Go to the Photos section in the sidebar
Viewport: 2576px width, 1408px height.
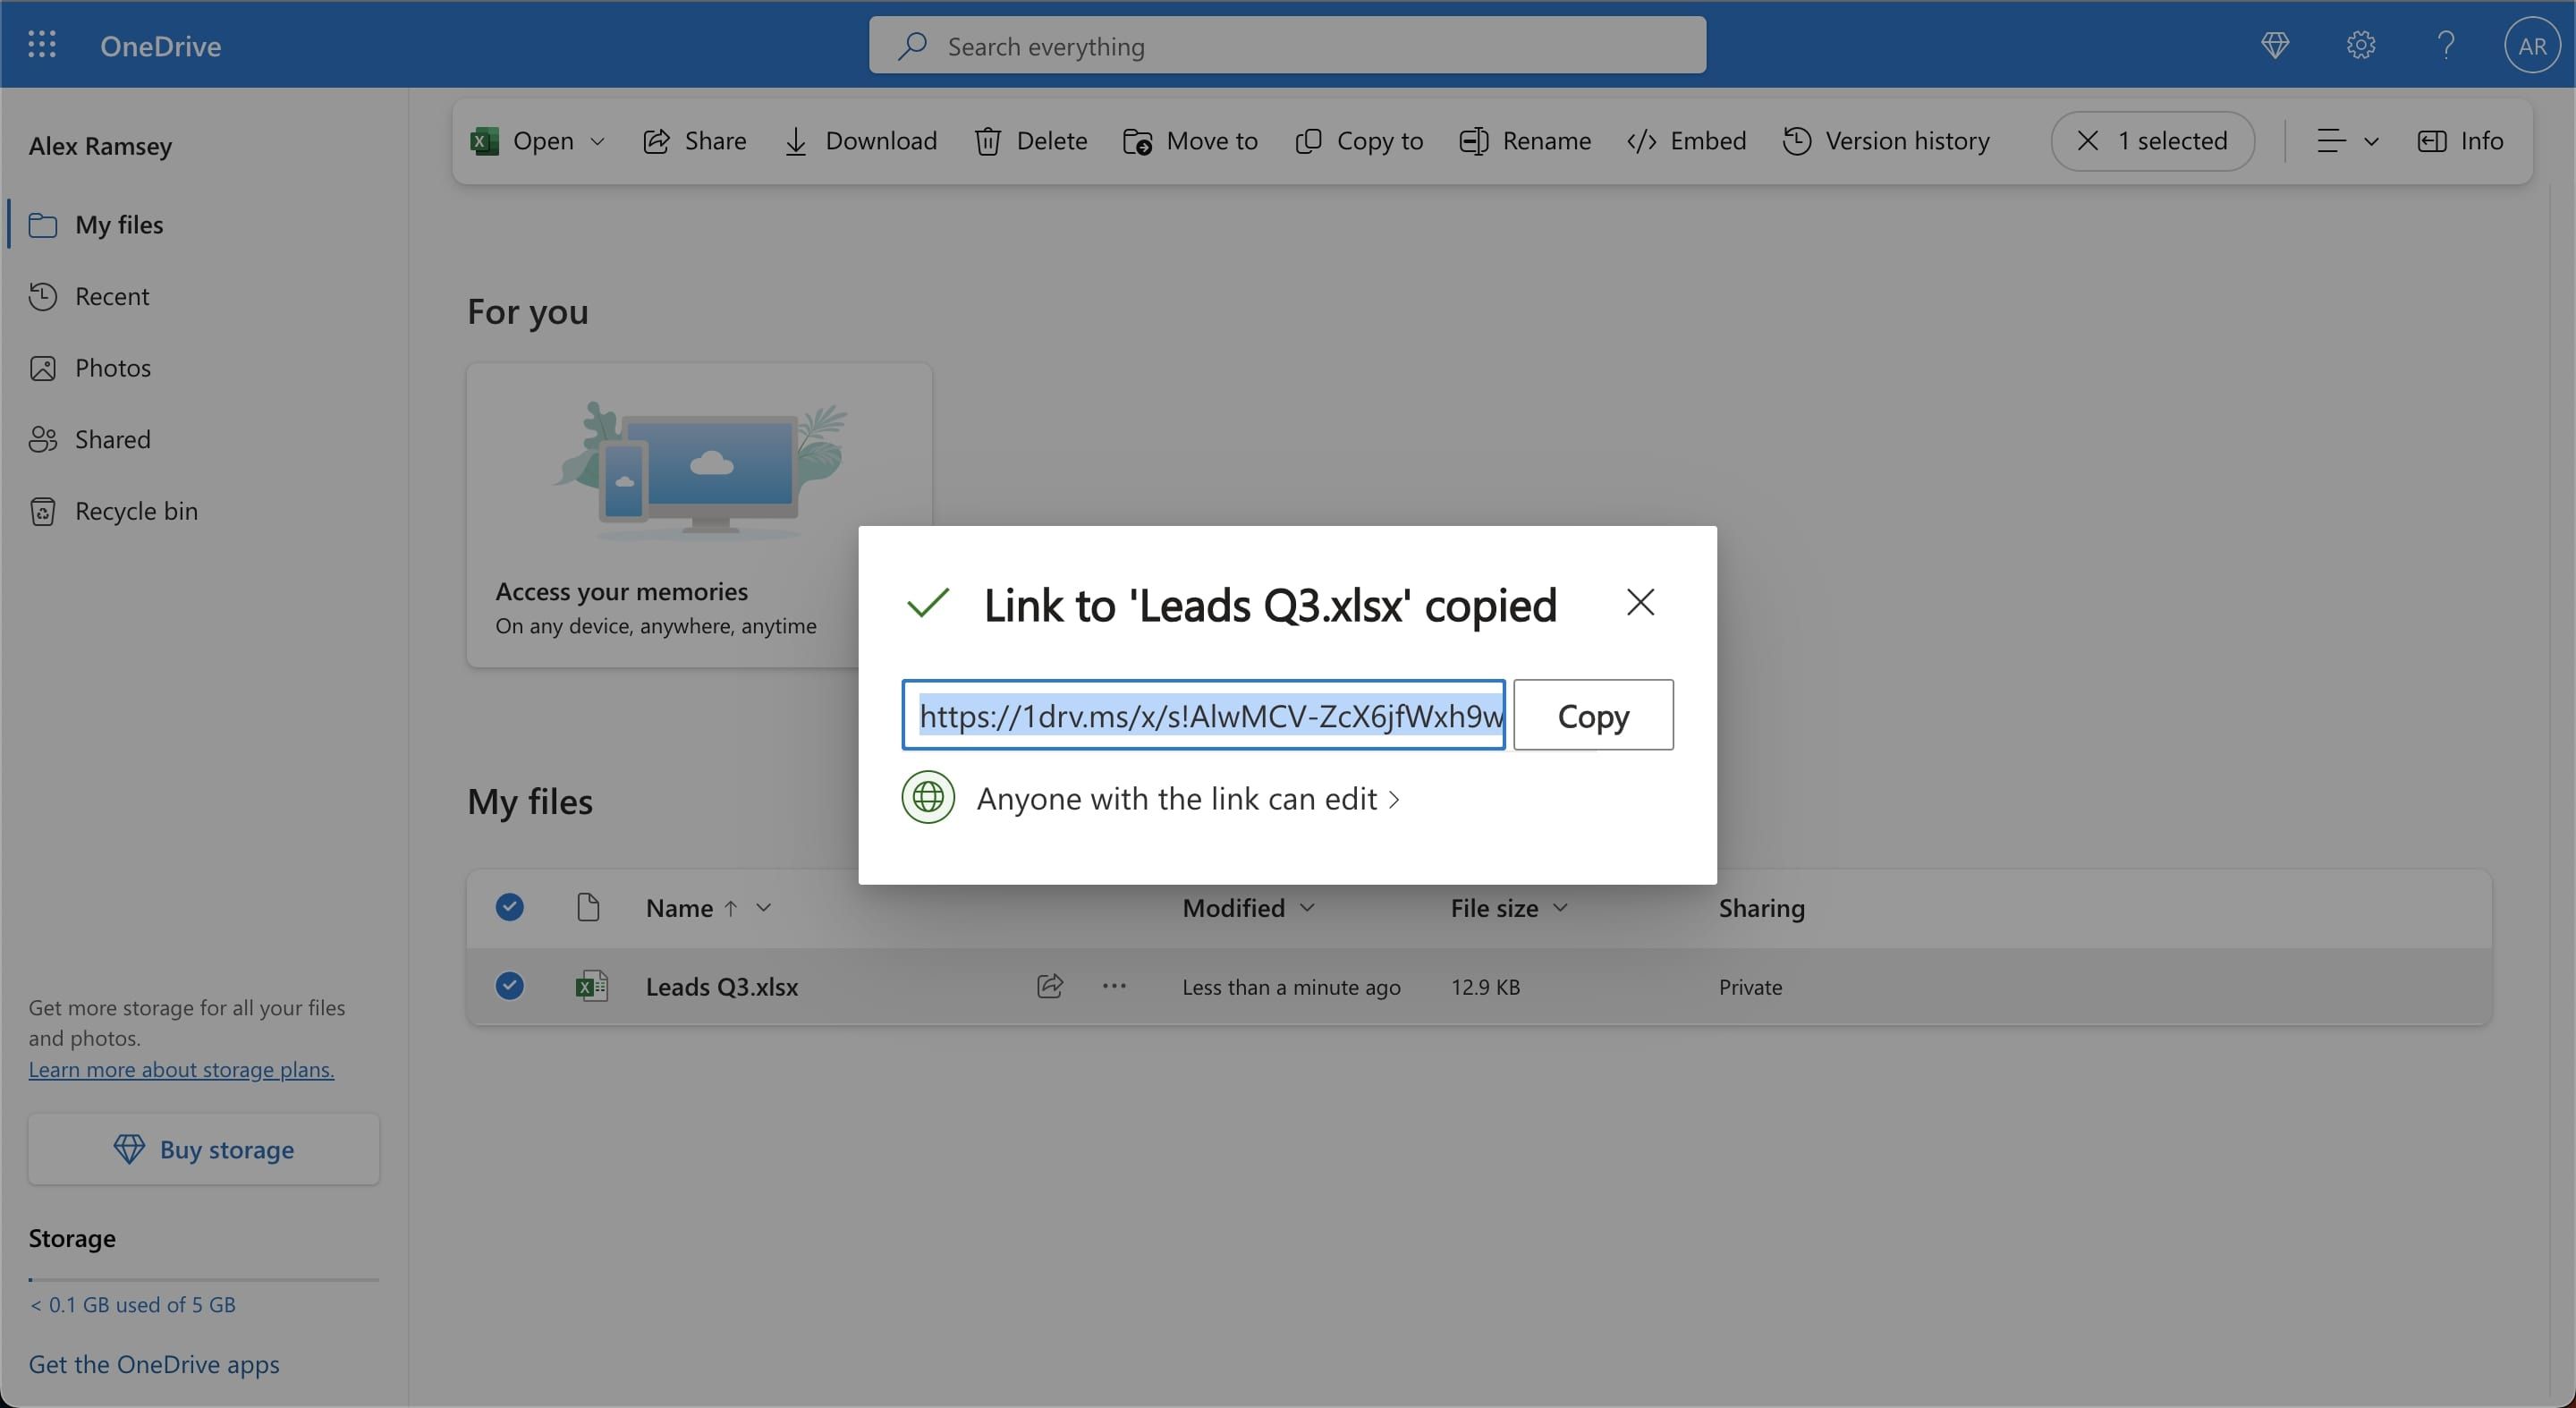(x=114, y=367)
